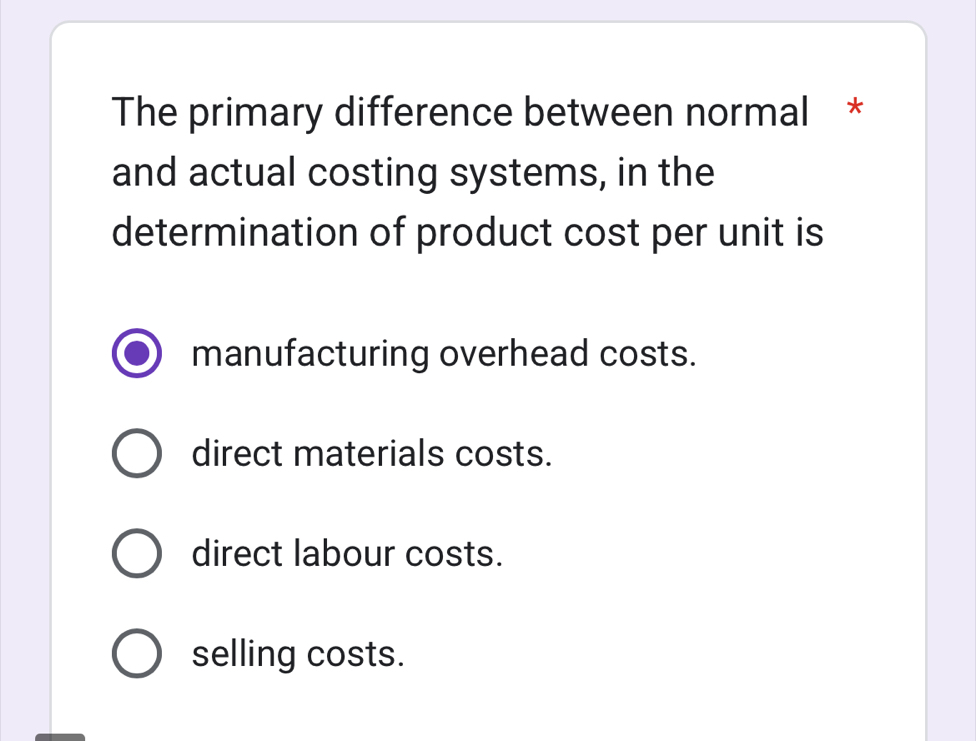Click the line "determination of product cost per unit is"

point(468,233)
